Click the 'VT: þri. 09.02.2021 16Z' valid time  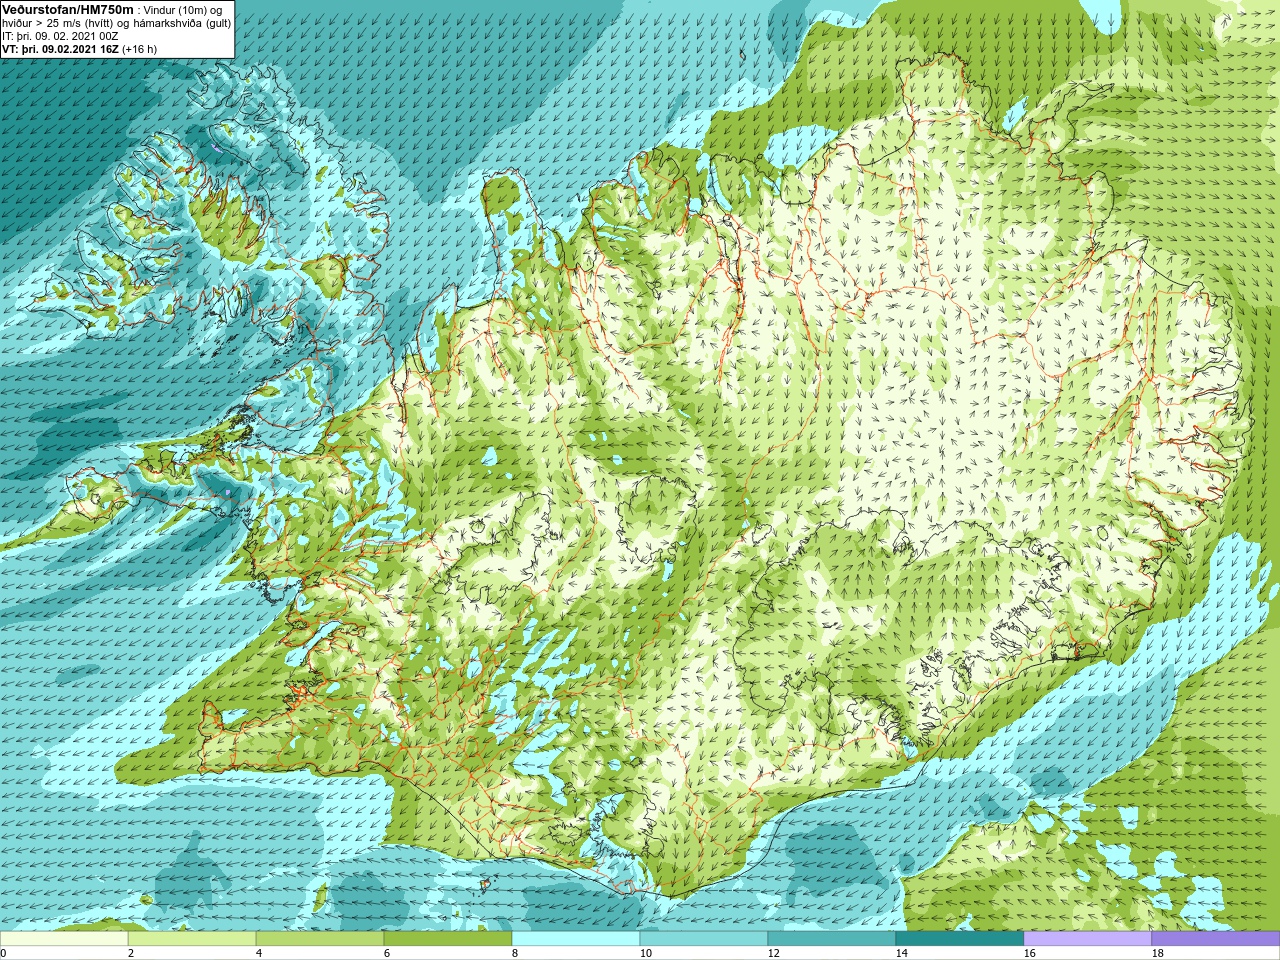tap(60, 49)
